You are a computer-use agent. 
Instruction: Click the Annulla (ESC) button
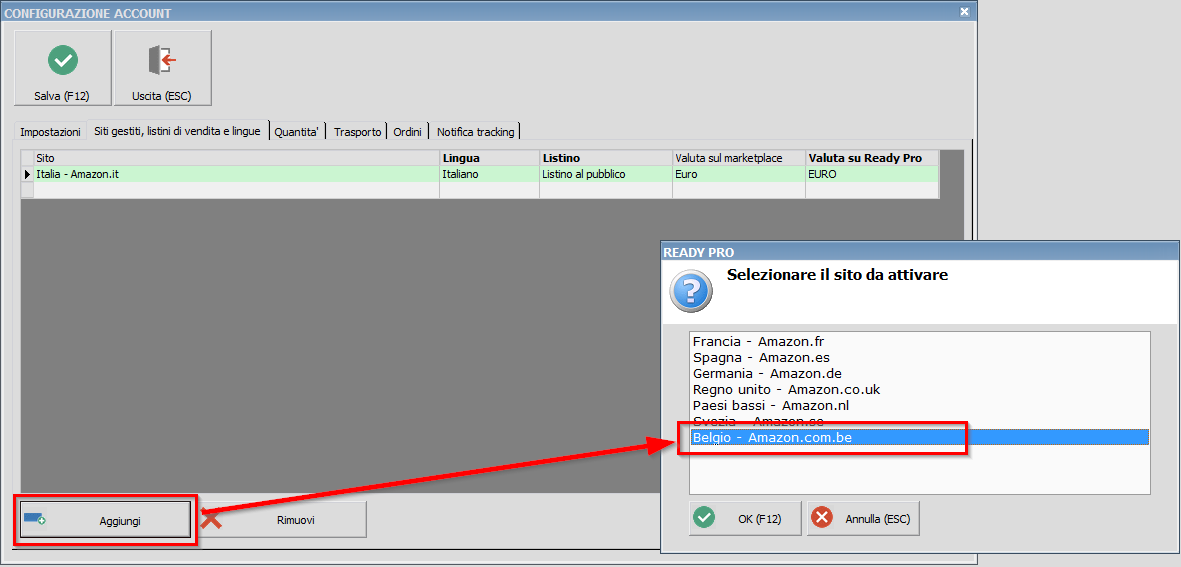(x=863, y=518)
